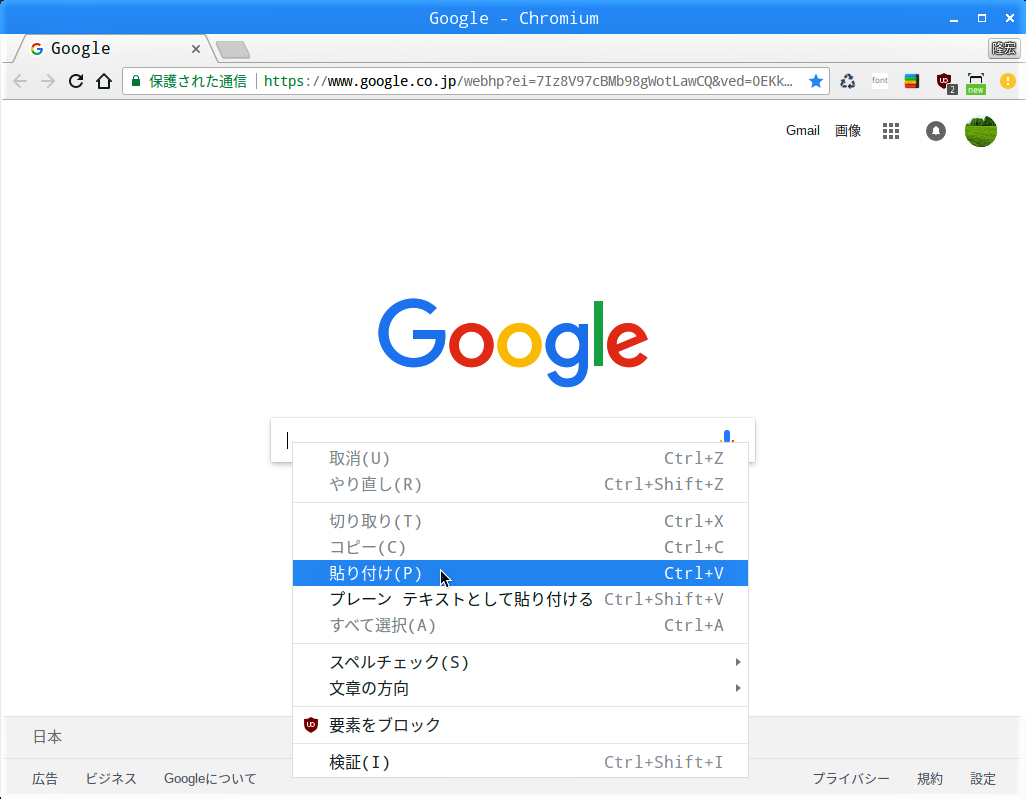The image size is (1026, 799).
Task: Open the recycle extension icon
Action: point(847,81)
